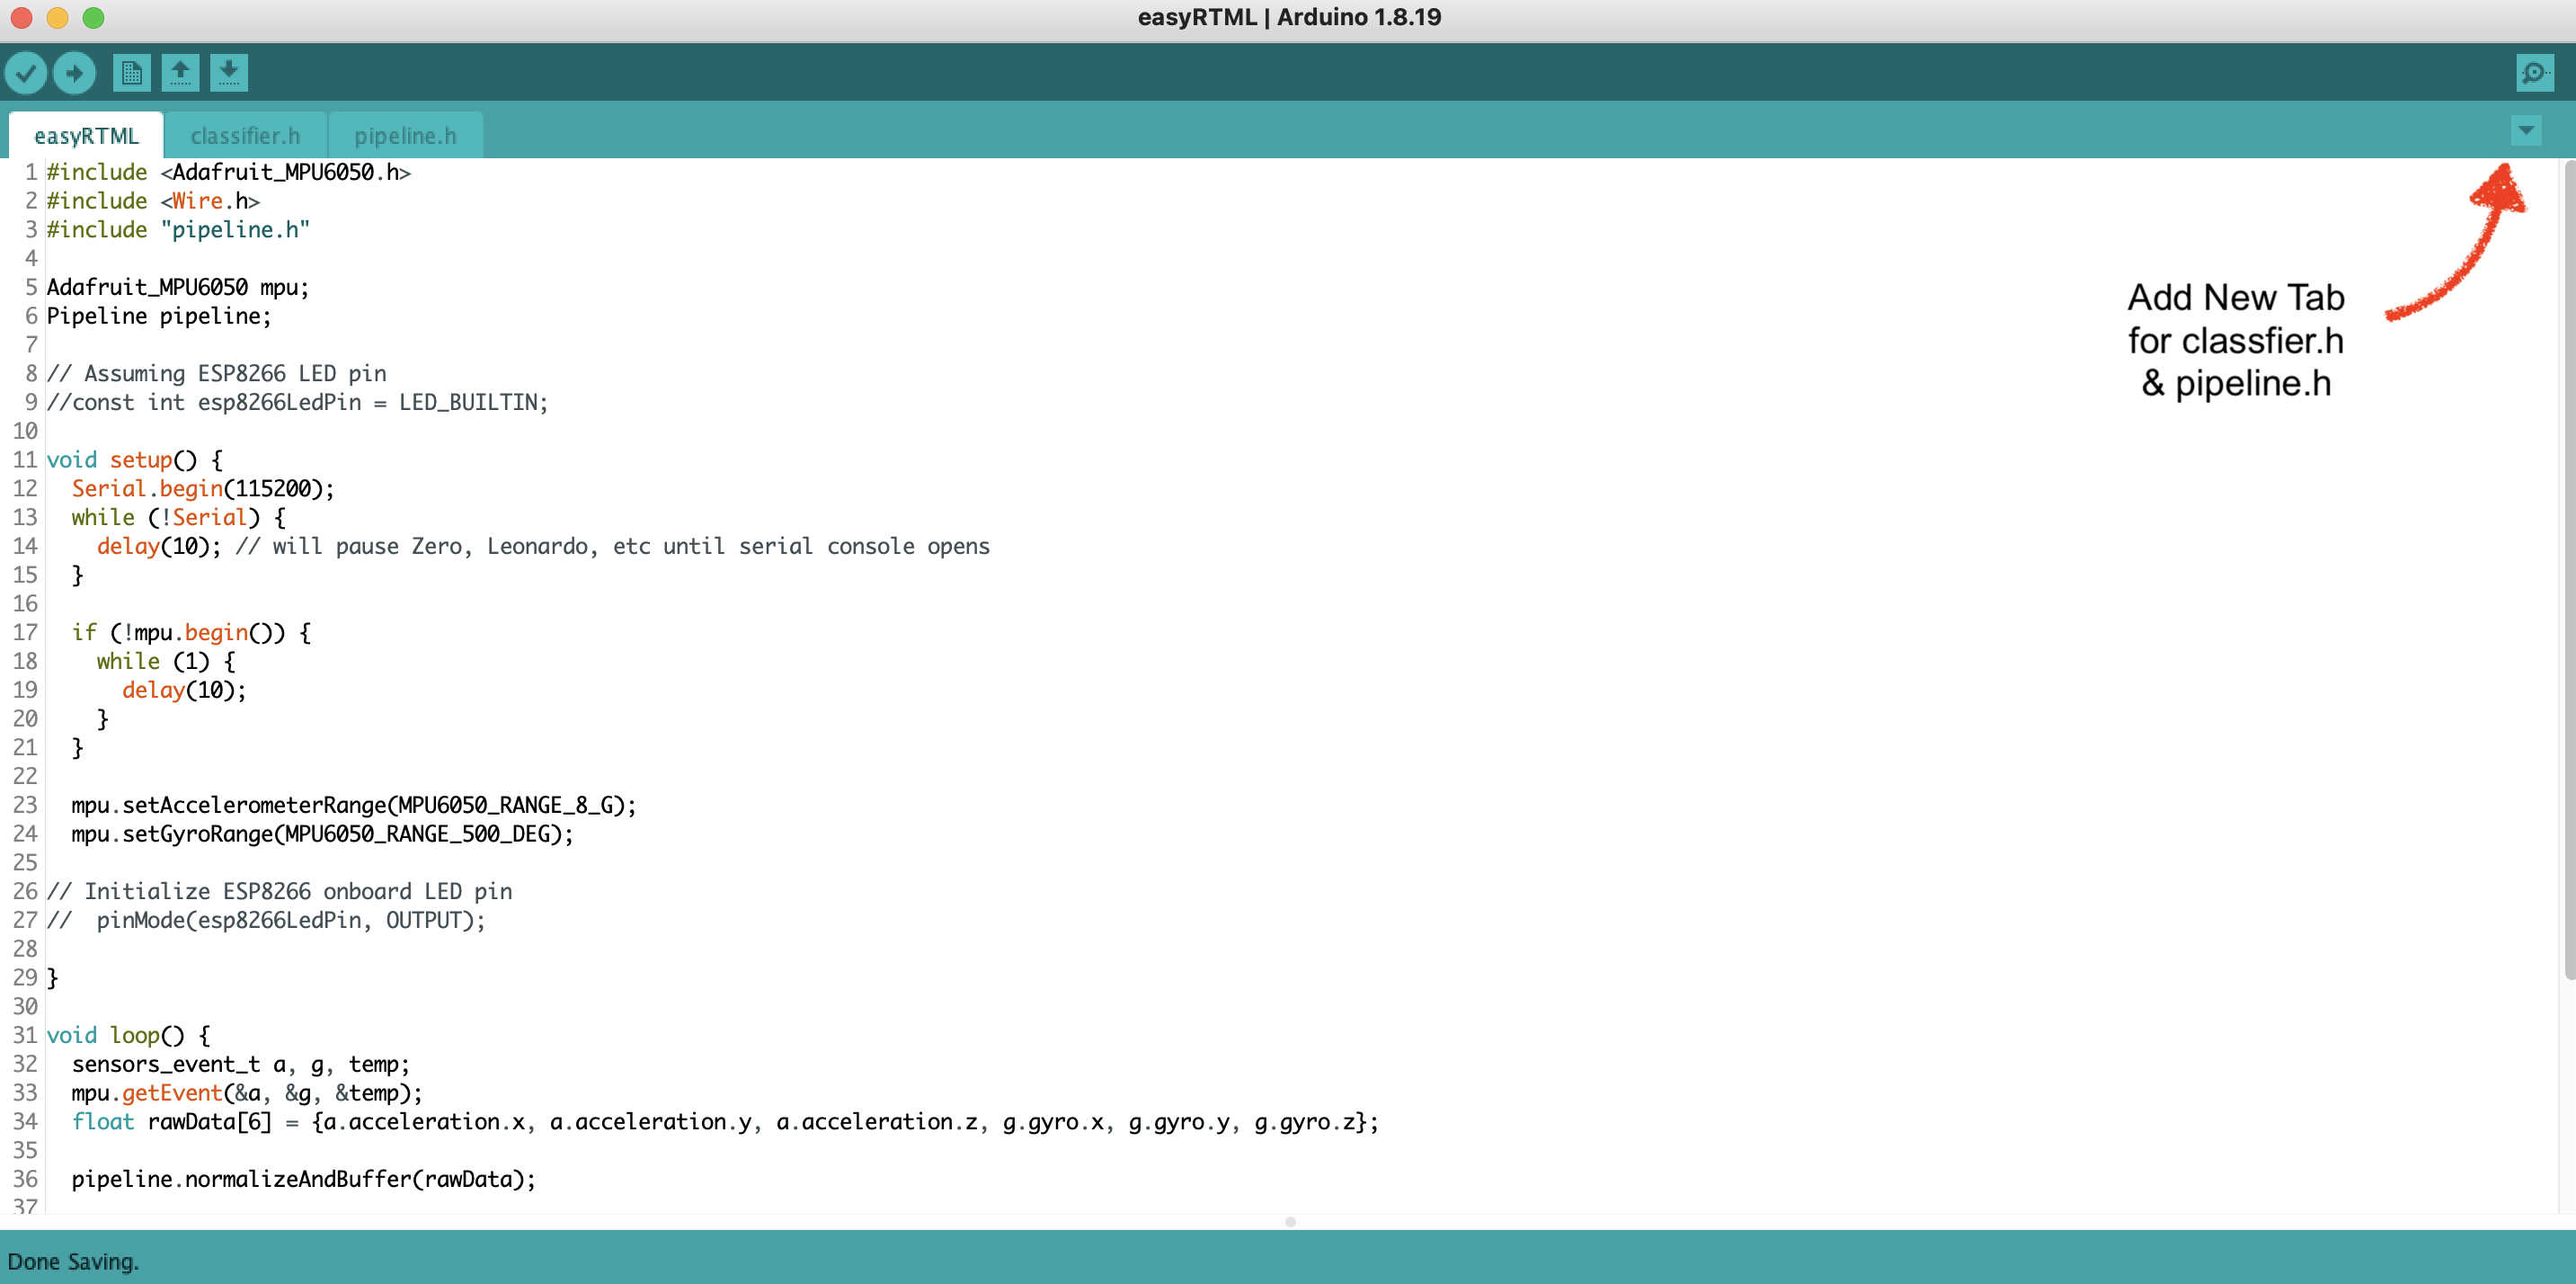Click on 'pipeline.normalizeAndBuffer(rawData);' line
Viewport: 2576px width, 1284px height.
304,1180
